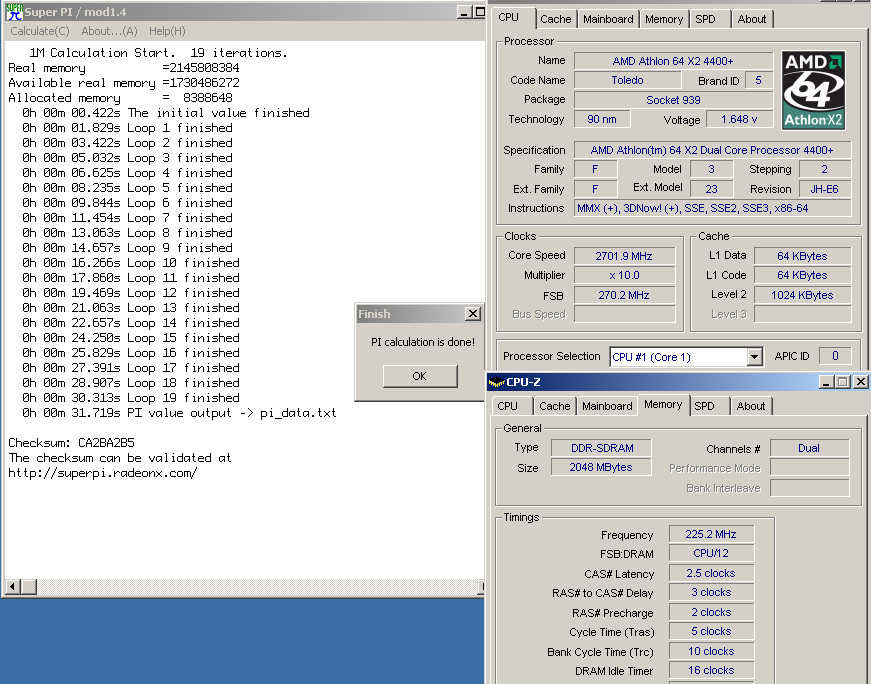Close the Finish dialog with the X
Screen dimensions: 871x684
point(473,314)
